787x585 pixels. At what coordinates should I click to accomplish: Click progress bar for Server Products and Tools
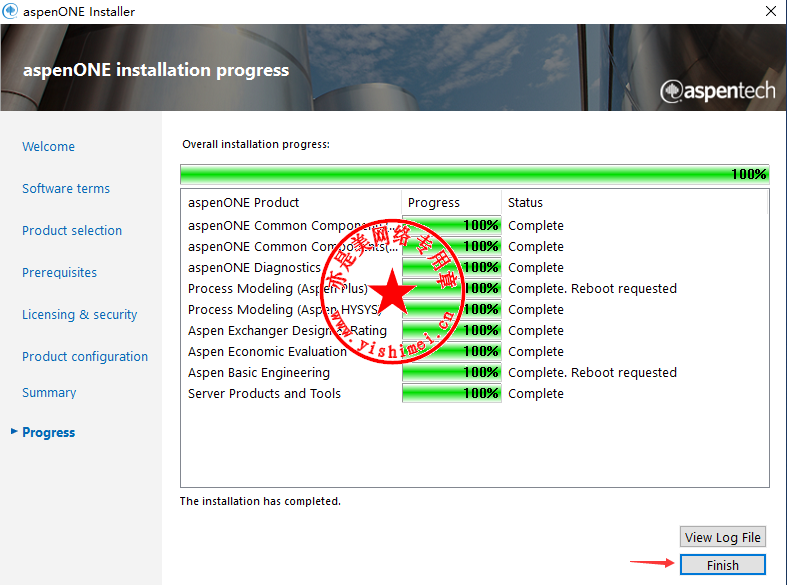452,393
